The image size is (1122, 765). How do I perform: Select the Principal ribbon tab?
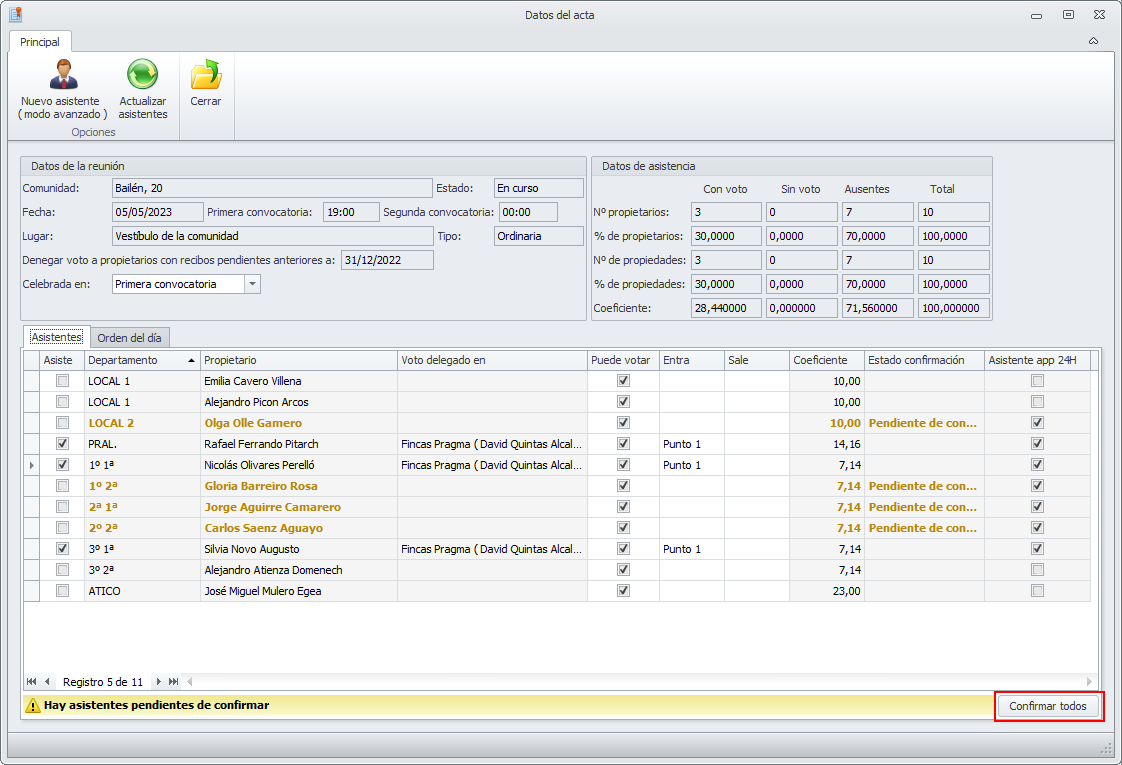(40, 42)
